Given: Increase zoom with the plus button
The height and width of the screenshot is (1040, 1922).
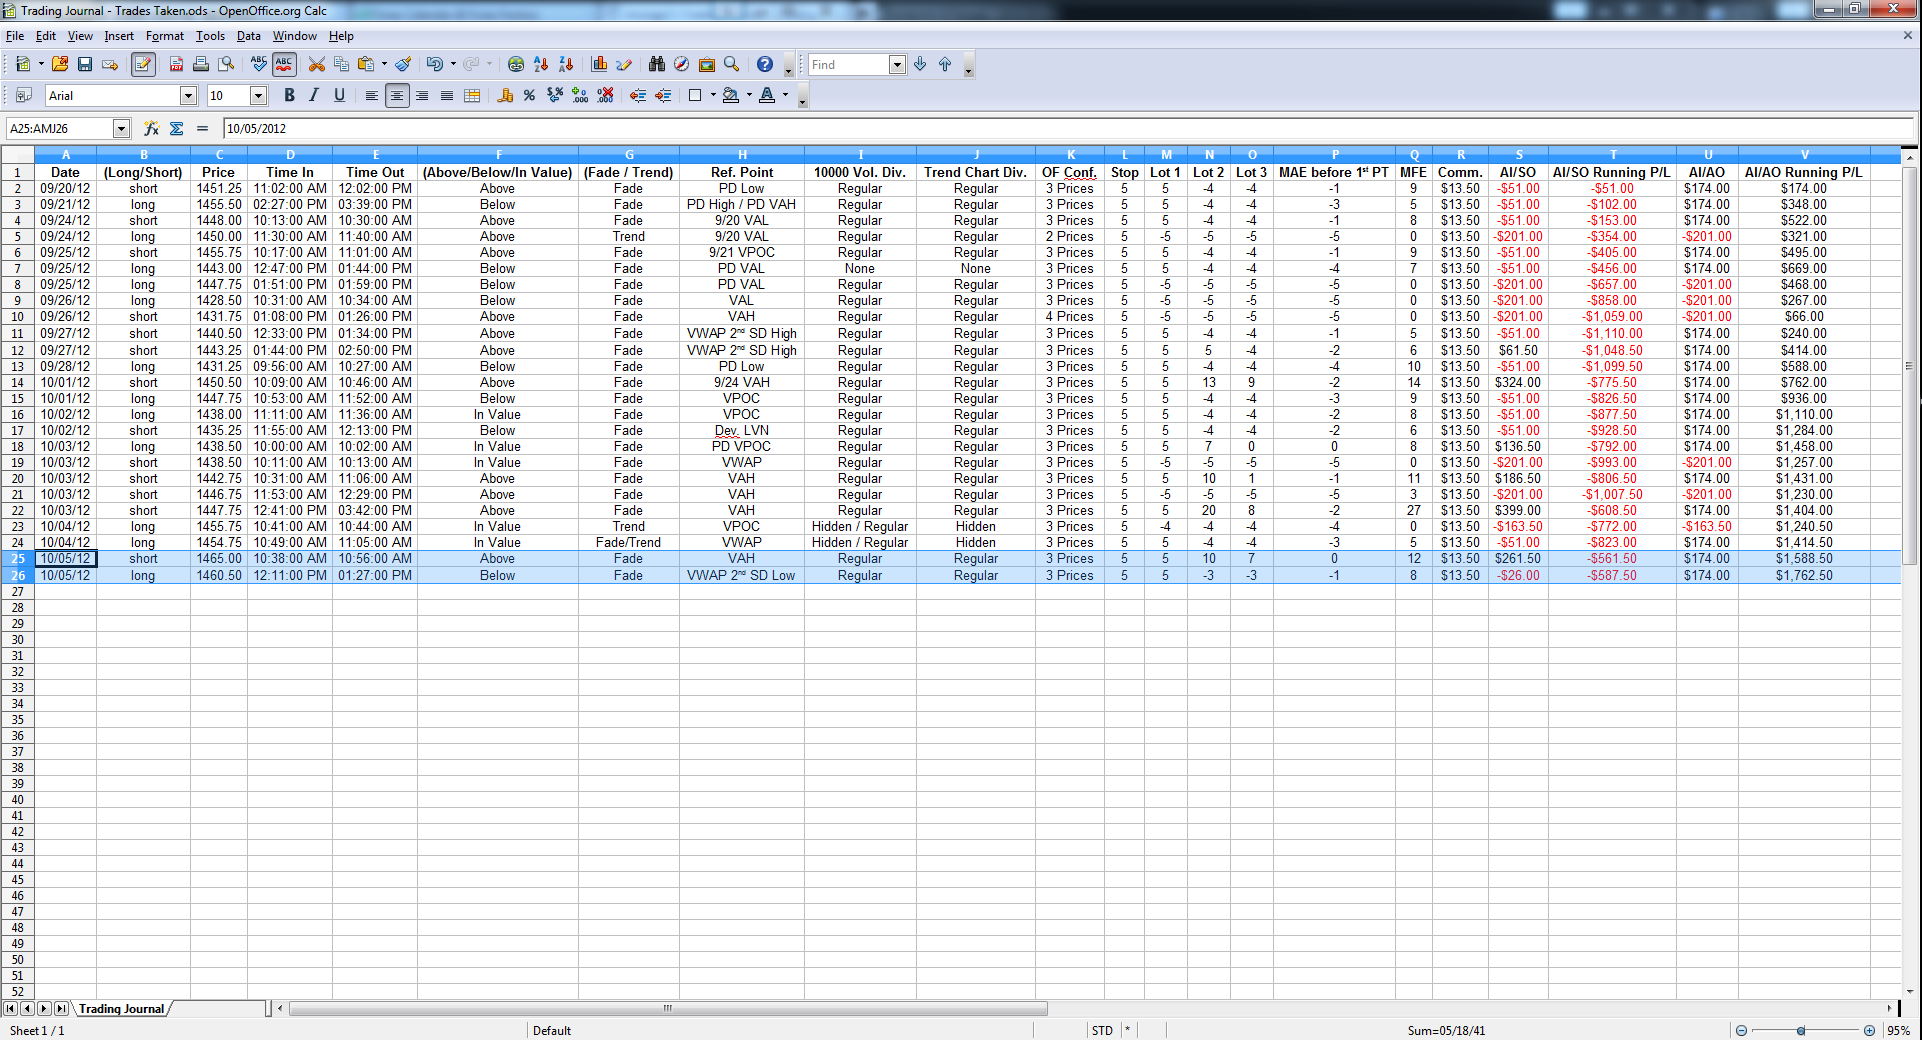Looking at the screenshot, I should [1869, 1030].
